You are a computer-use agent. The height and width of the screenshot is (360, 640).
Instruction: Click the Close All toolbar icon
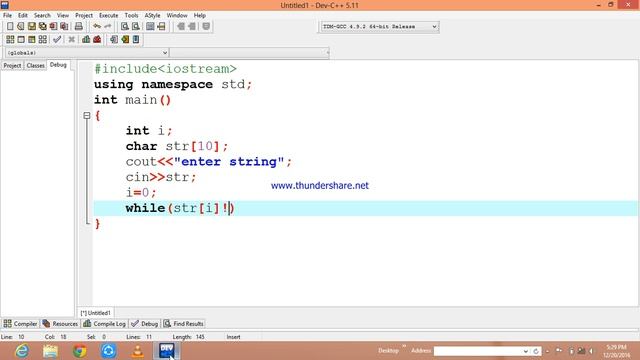(64, 27)
